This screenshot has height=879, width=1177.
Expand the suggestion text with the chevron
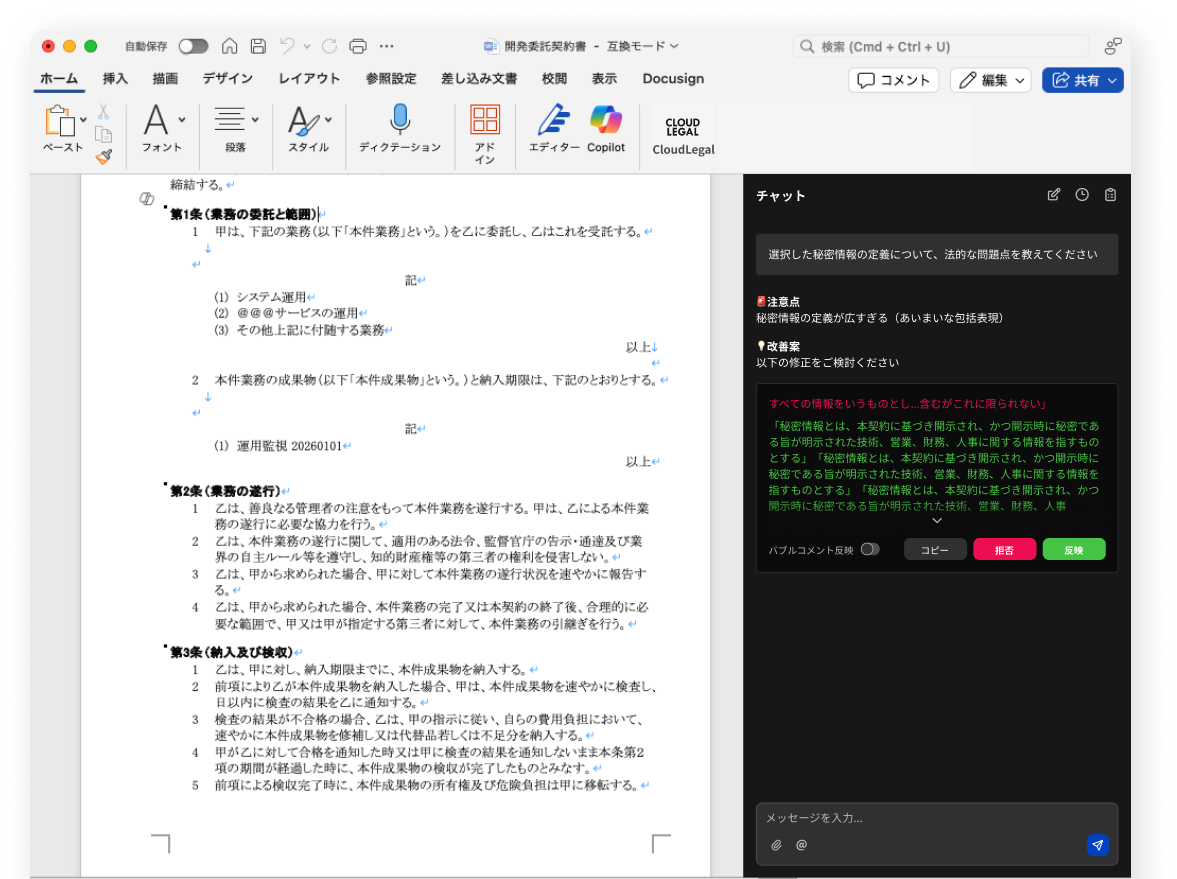pyautogui.click(x=937, y=521)
